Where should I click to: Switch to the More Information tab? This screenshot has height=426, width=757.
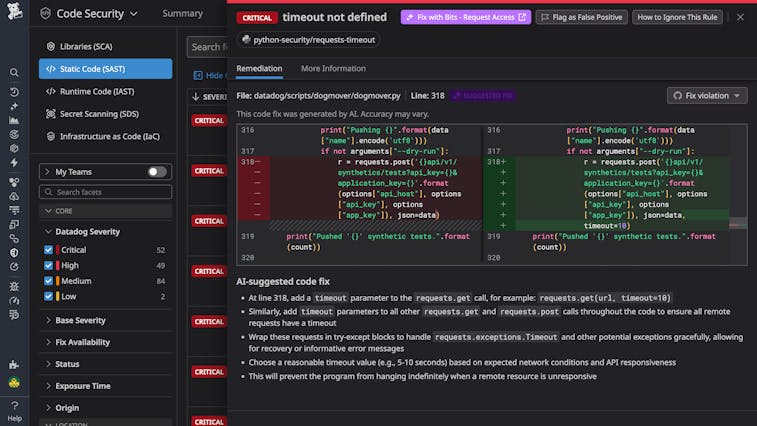(333, 69)
